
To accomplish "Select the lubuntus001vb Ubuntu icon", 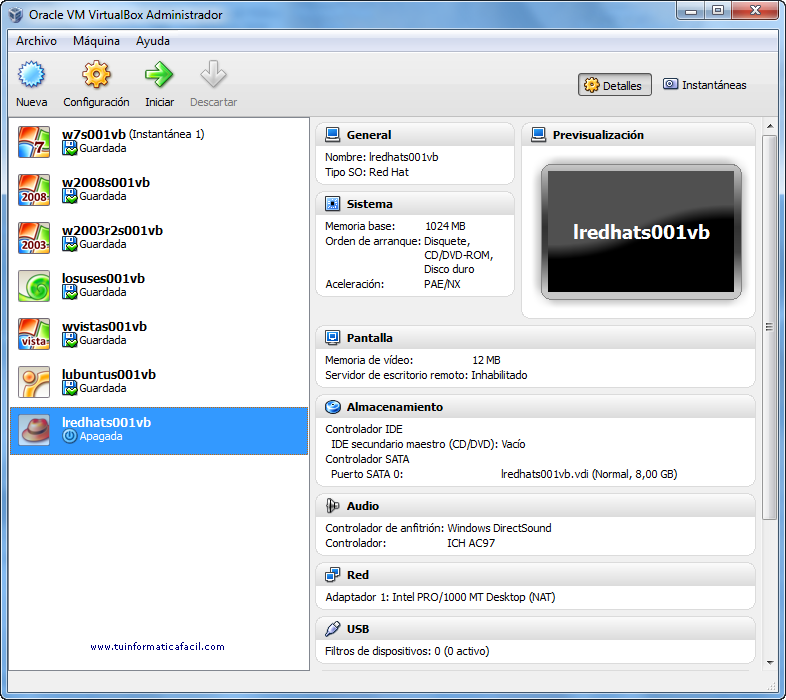I will [x=34, y=382].
